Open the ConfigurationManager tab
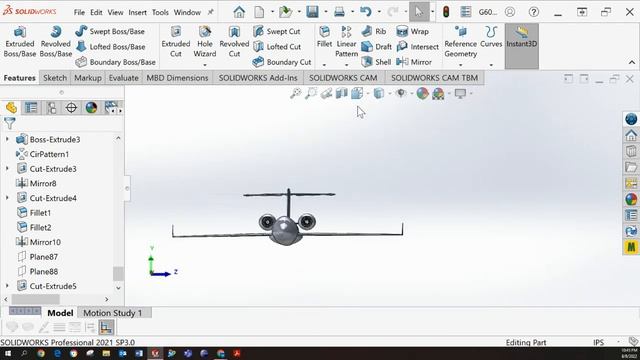 (51, 108)
